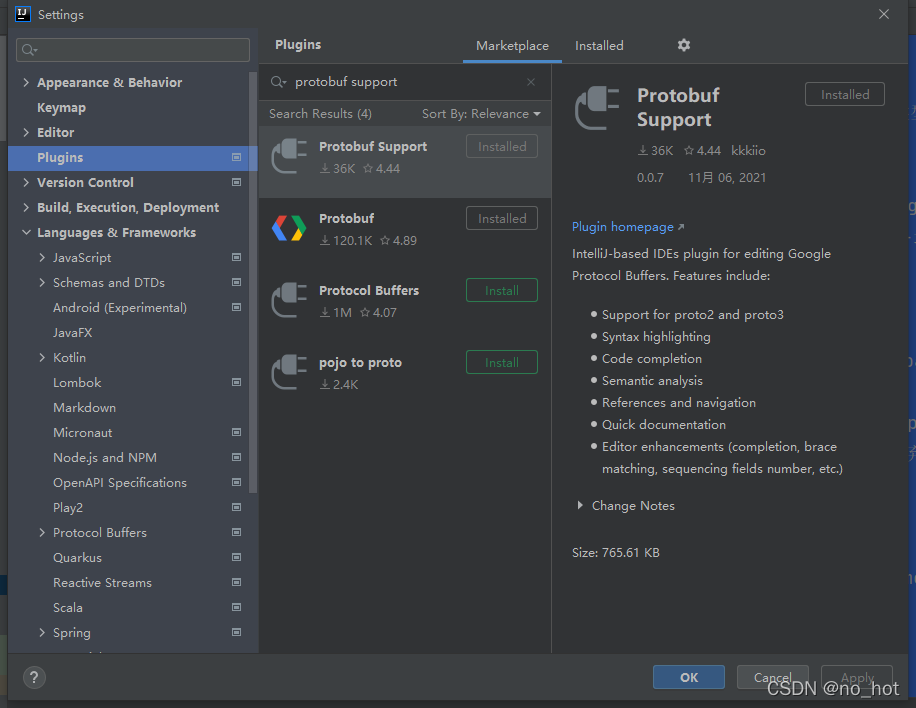Install the pojo to proto plugin
This screenshot has height=708, width=916.
coord(502,362)
